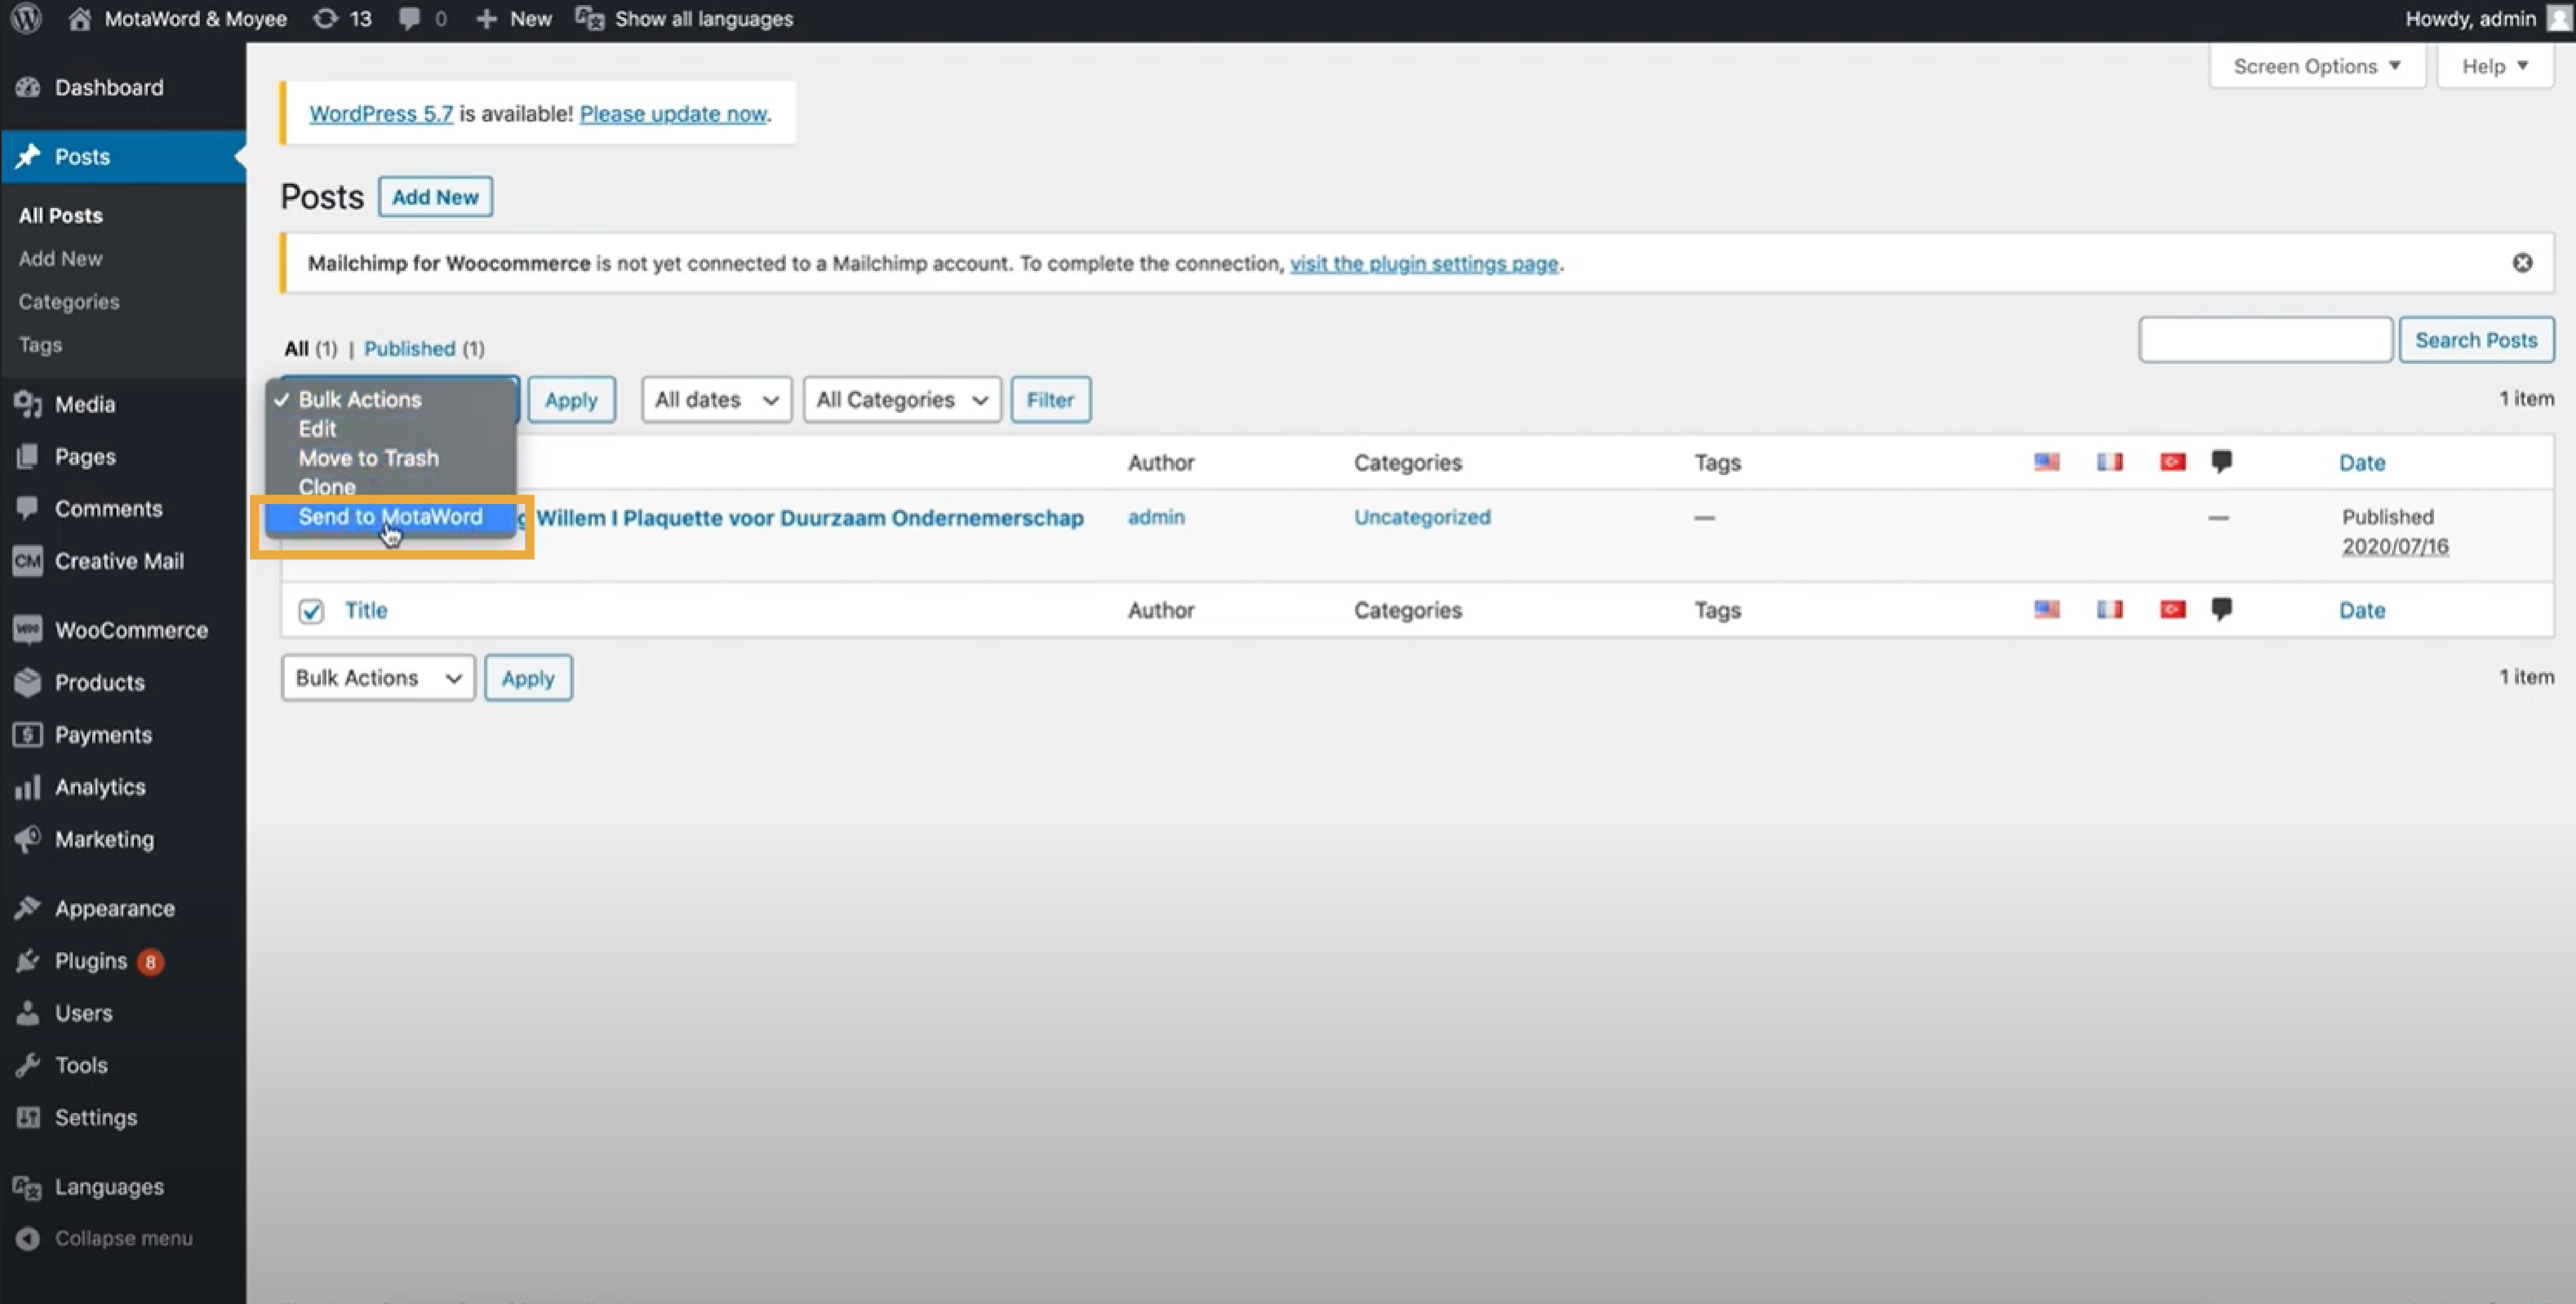Screen dimensions: 2576x1304
Task: Dismiss the Mailchimp notice with X icon
Action: coord(2522,262)
